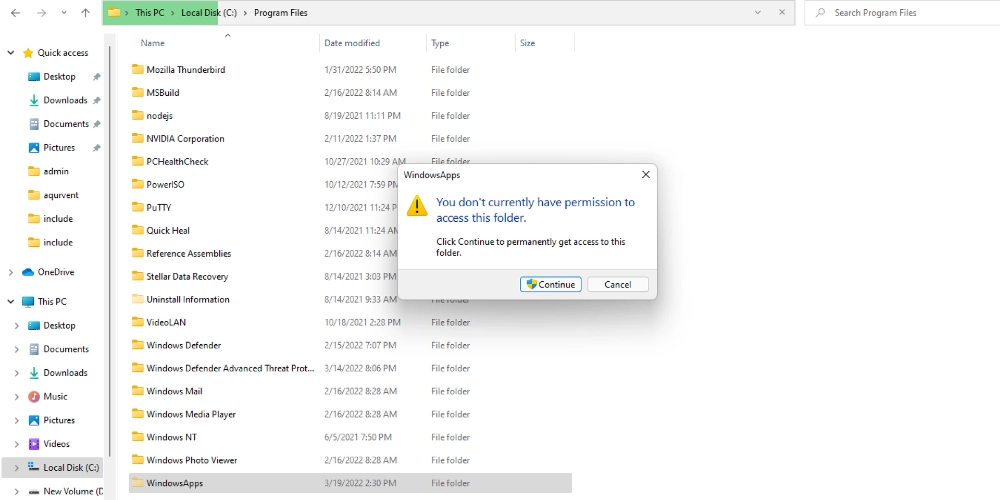This screenshot has width=1000, height=500.
Task: Click the warning icon in dialog
Action: click(x=417, y=205)
